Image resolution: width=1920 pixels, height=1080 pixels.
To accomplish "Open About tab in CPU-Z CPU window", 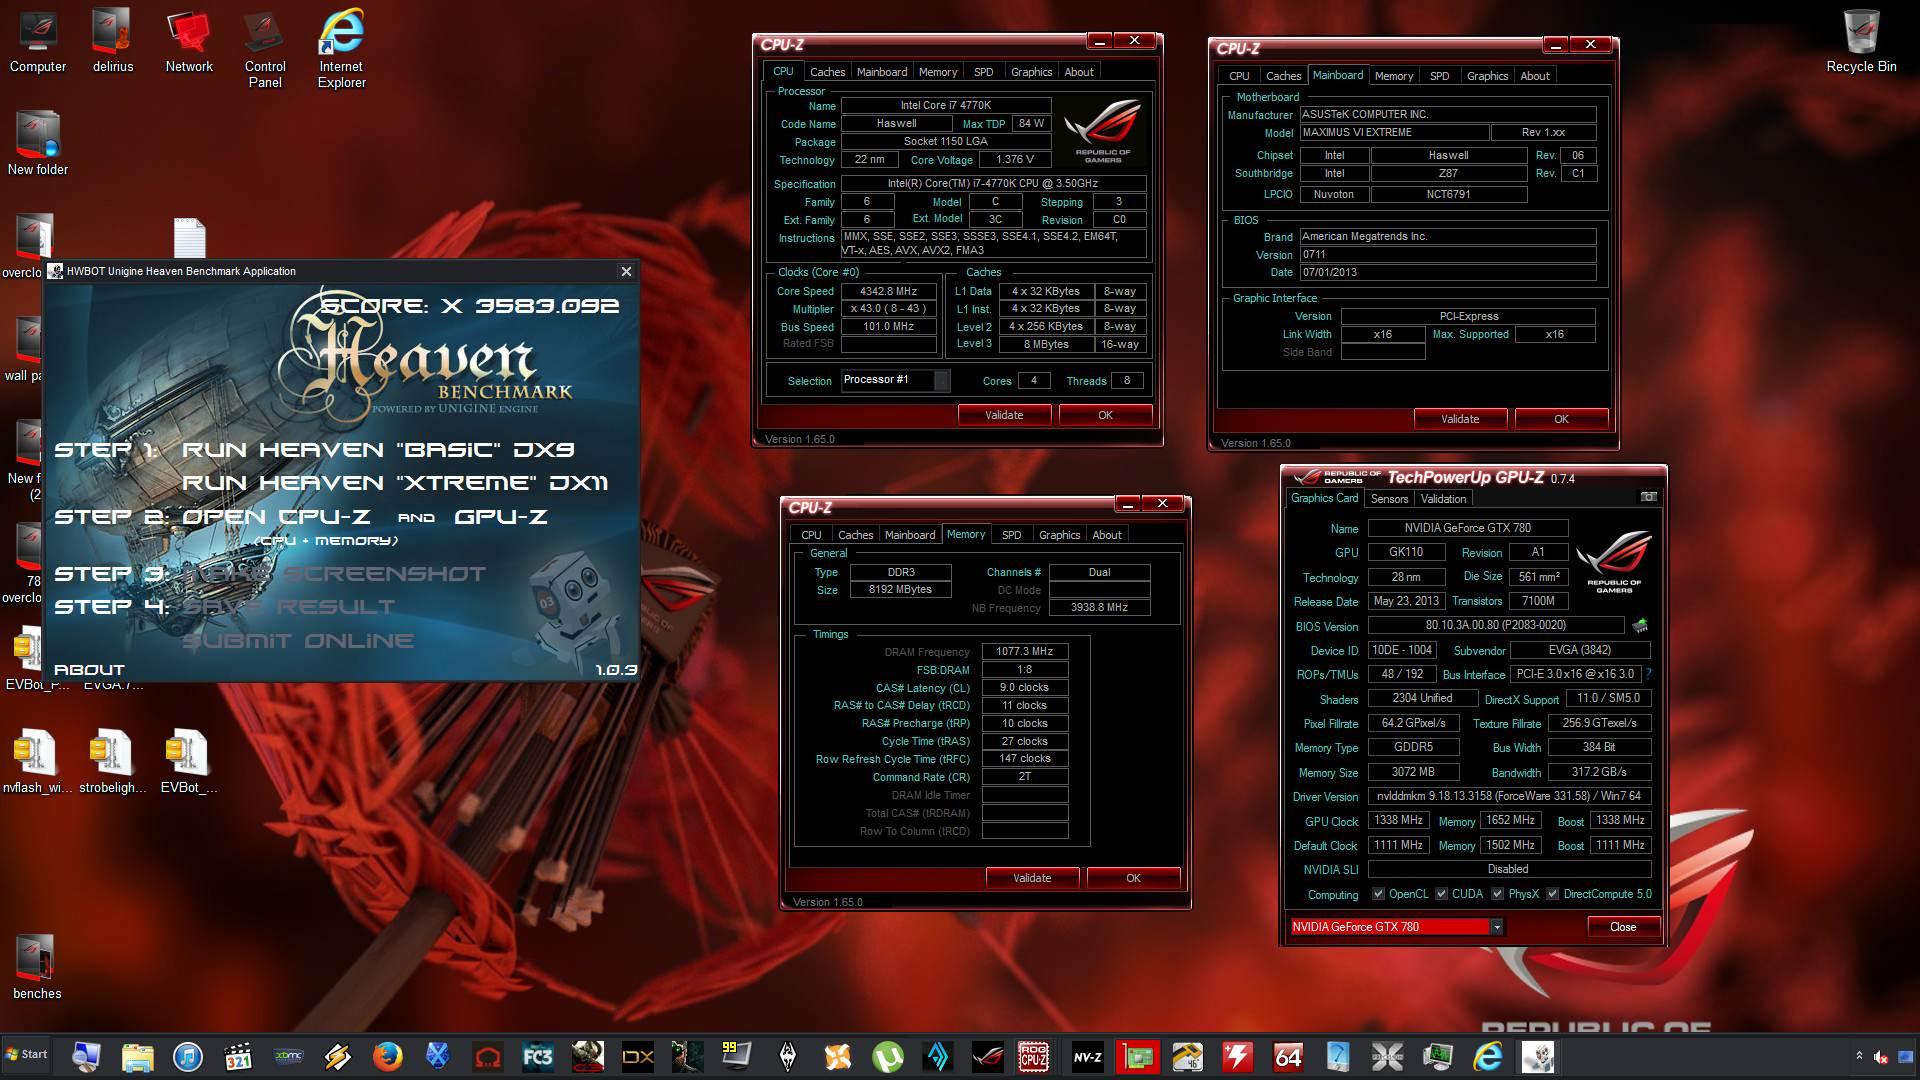I will point(1078,72).
